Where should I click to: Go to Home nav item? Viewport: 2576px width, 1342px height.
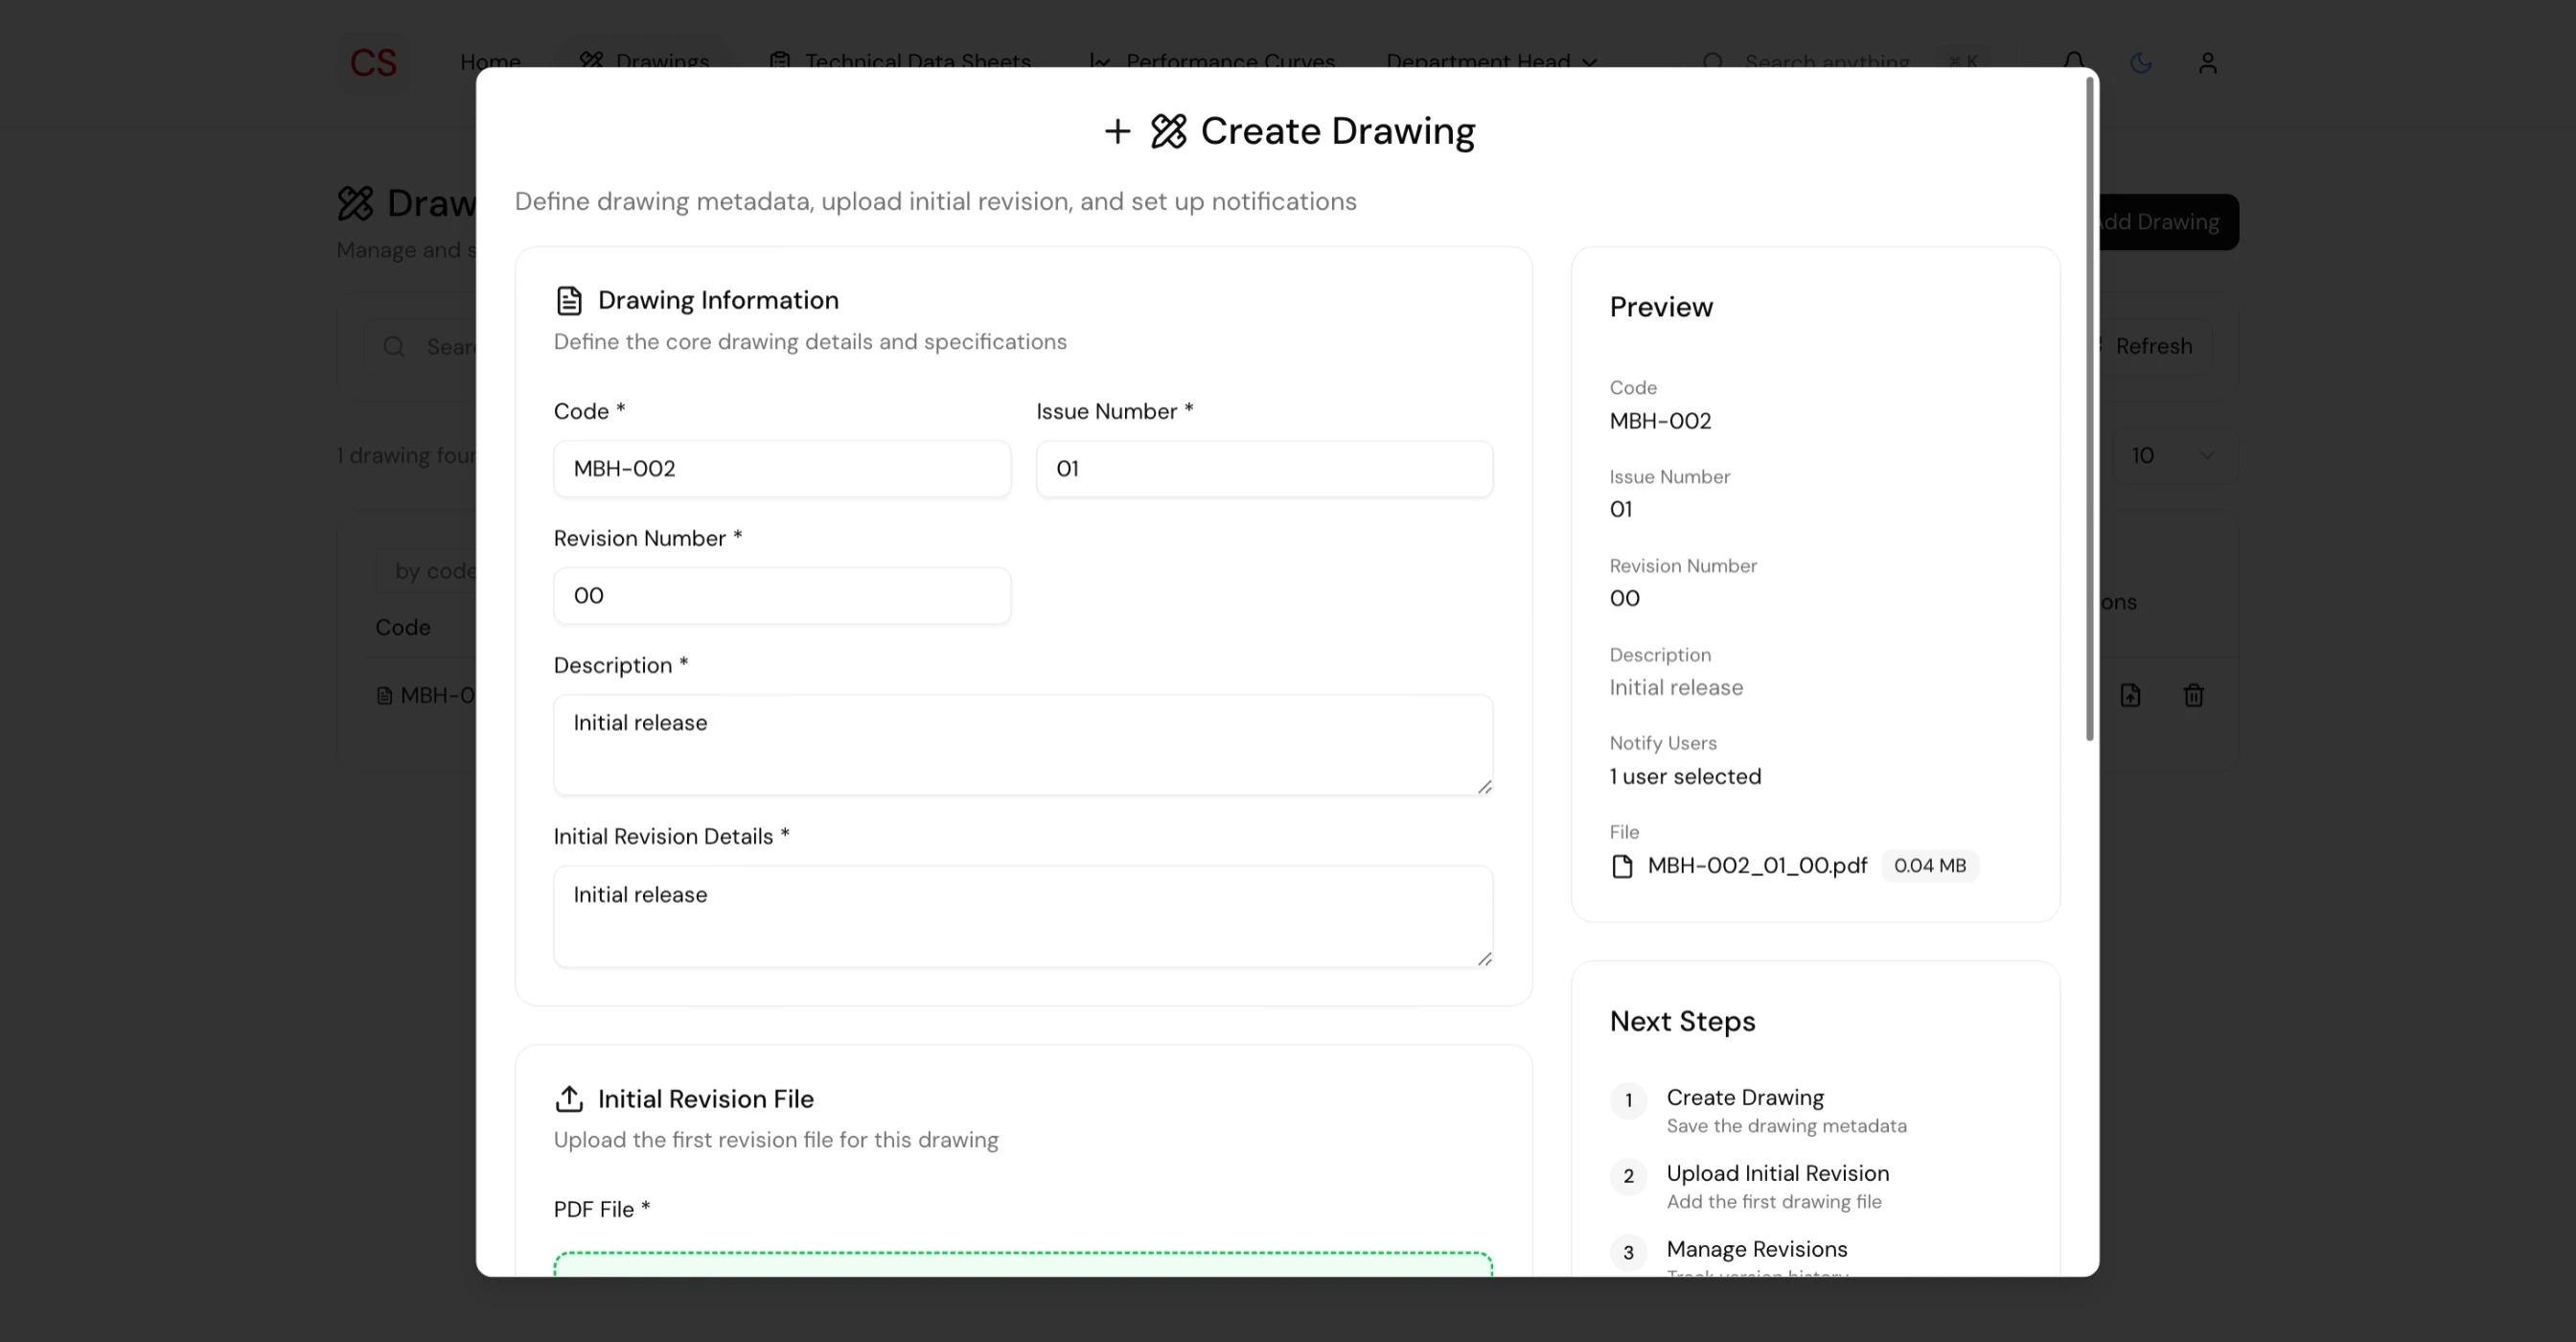click(x=490, y=62)
